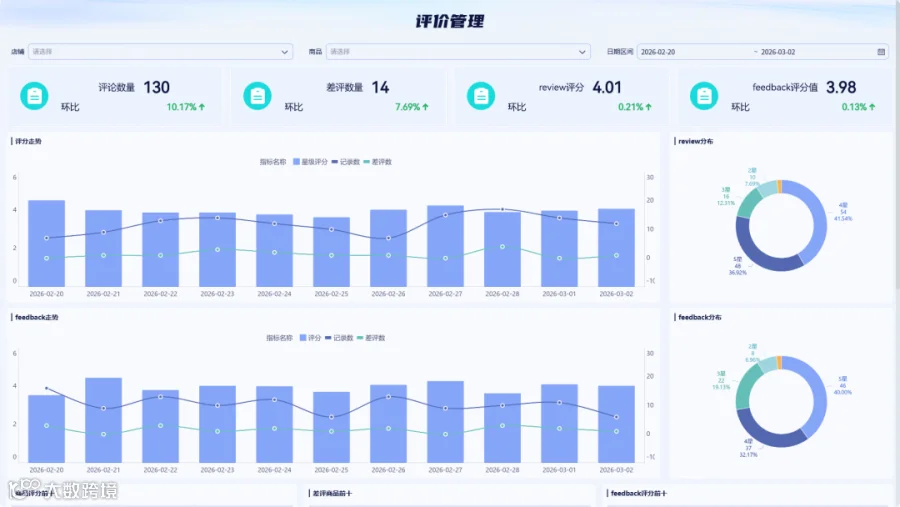Screen dimensions: 900x507
Task: Click the green up arrow beside 10.17%
Action: pos(201,107)
